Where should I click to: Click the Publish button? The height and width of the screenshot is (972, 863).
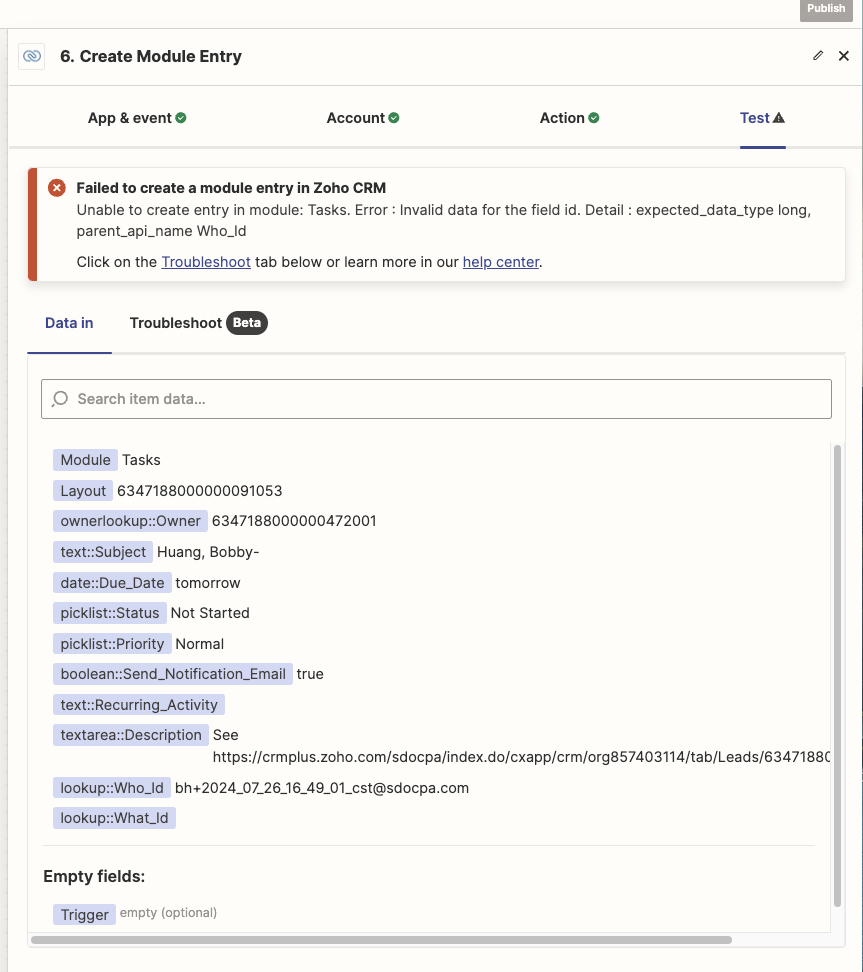pyautogui.click(x=826, y=9)
